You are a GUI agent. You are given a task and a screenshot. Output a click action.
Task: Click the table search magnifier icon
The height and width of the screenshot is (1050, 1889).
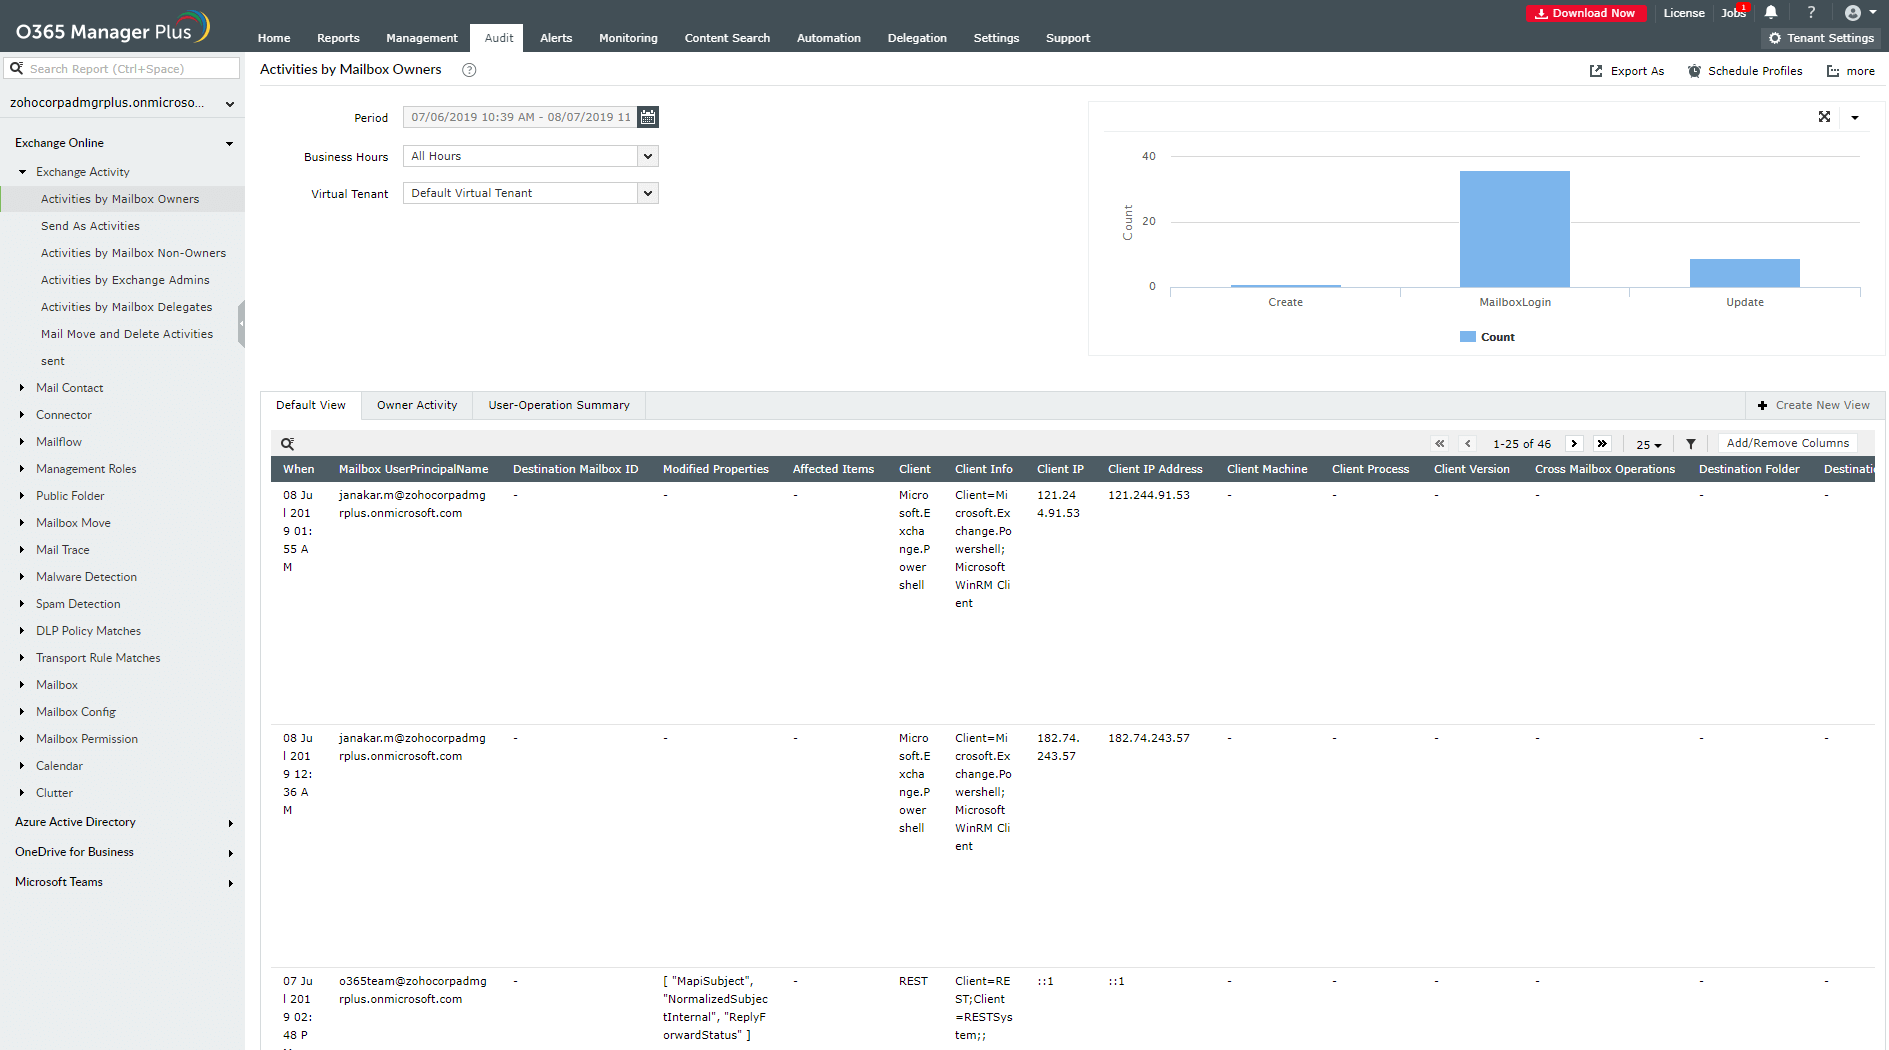(x=288, y=444)
